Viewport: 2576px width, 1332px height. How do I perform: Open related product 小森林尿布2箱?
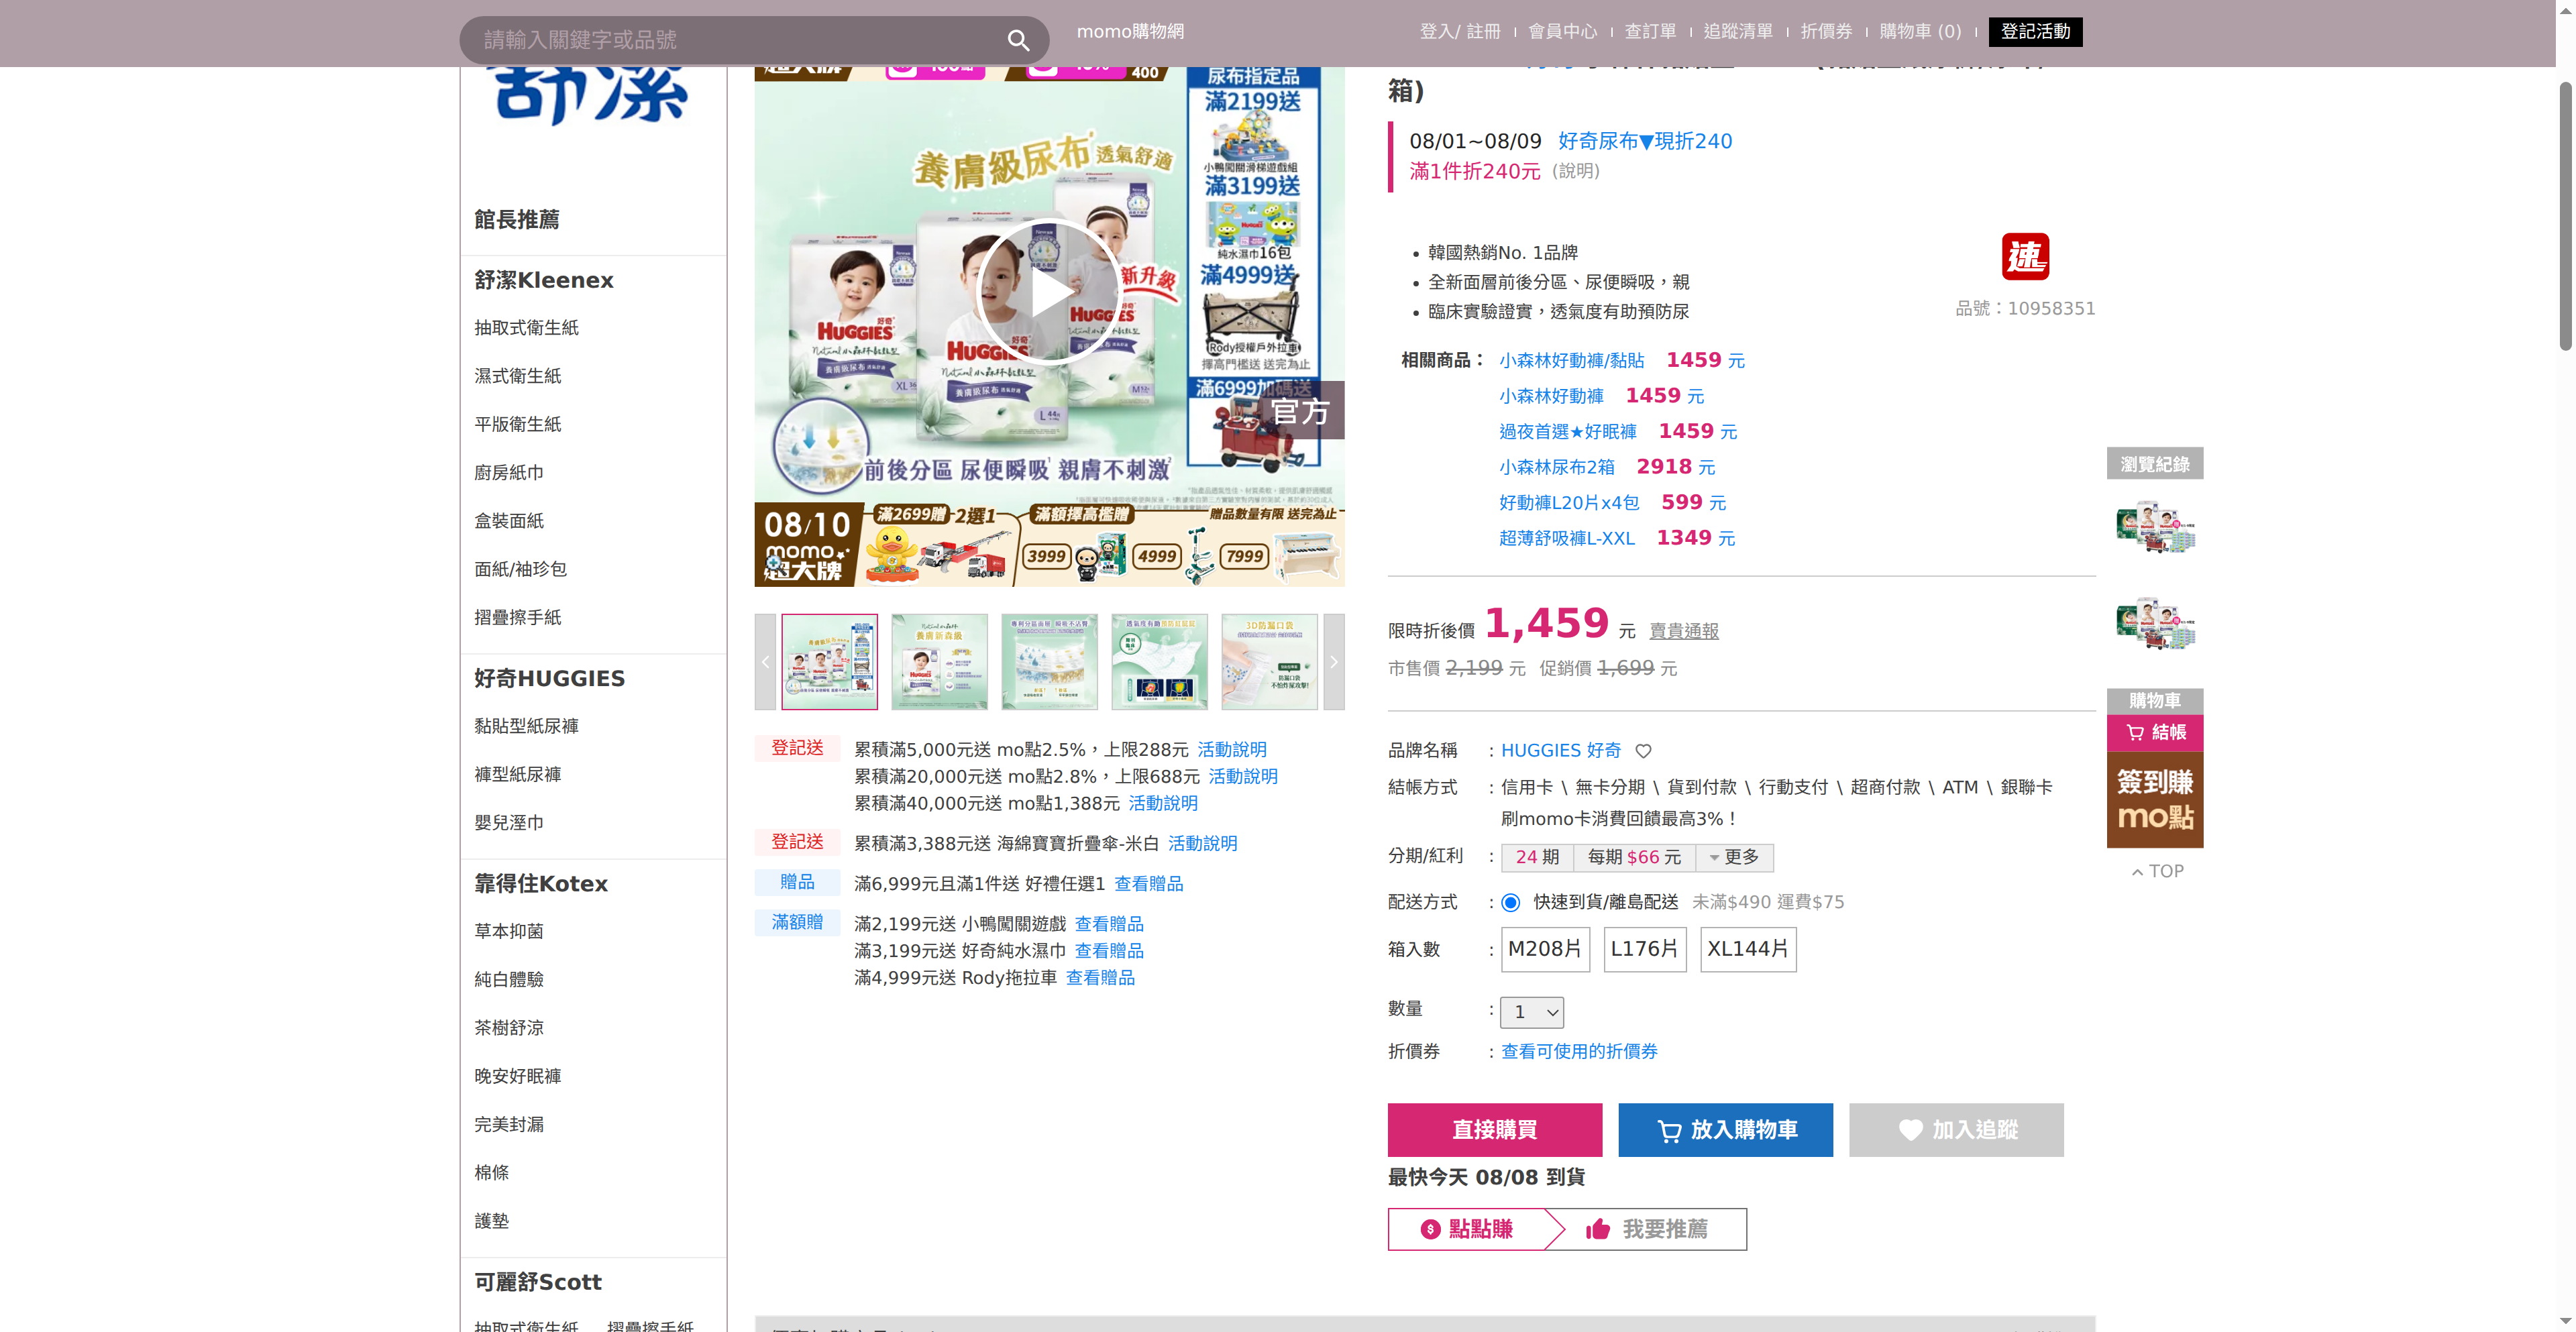coord(1556,467)
